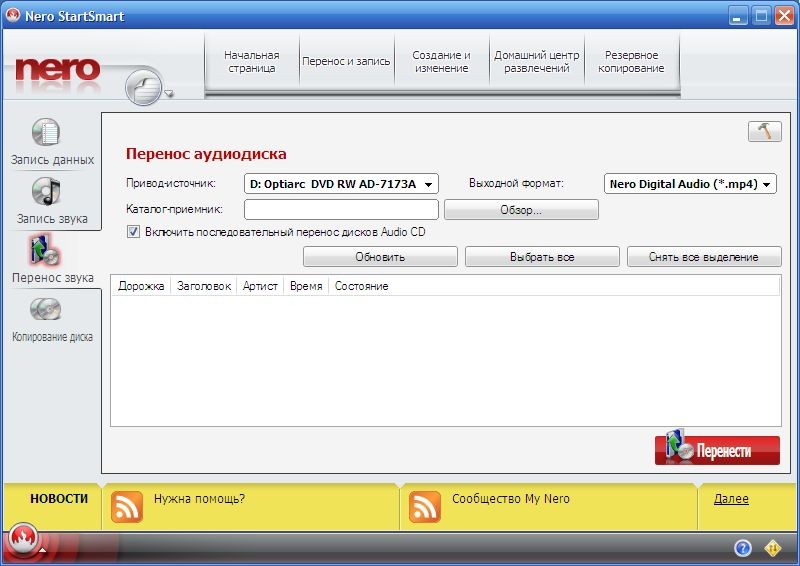Screen dimensions: 800x566
Task: Open the Запись данных data burning icon
Action: click(46, 132)
